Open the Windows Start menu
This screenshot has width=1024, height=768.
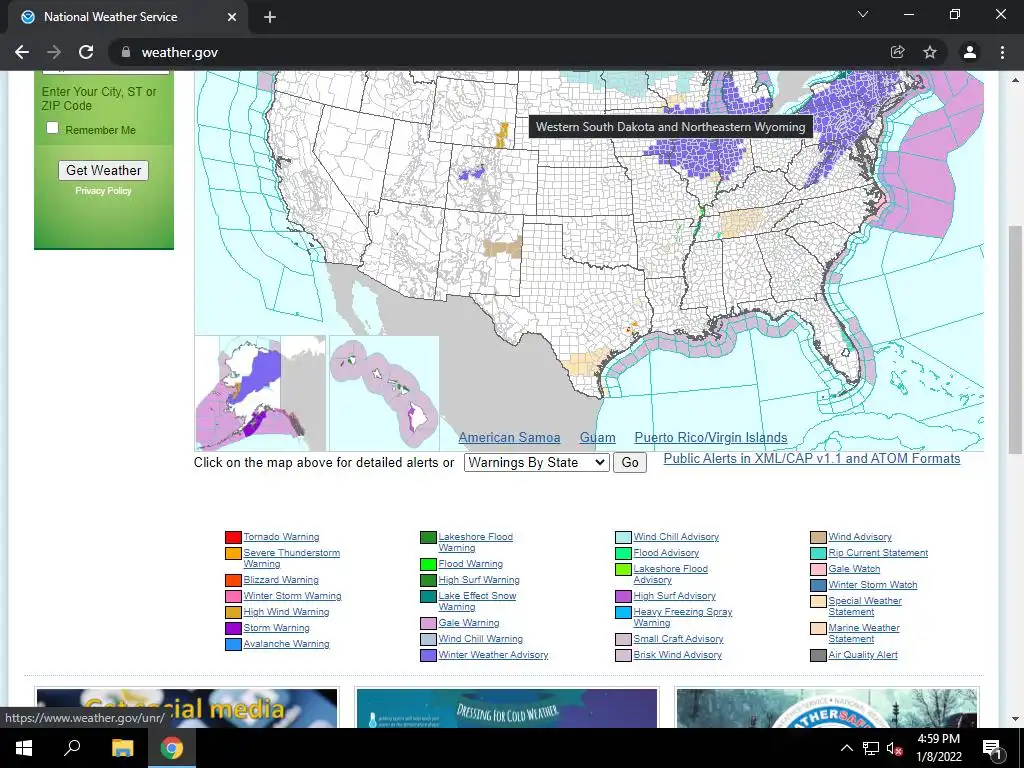pos(24,748)
